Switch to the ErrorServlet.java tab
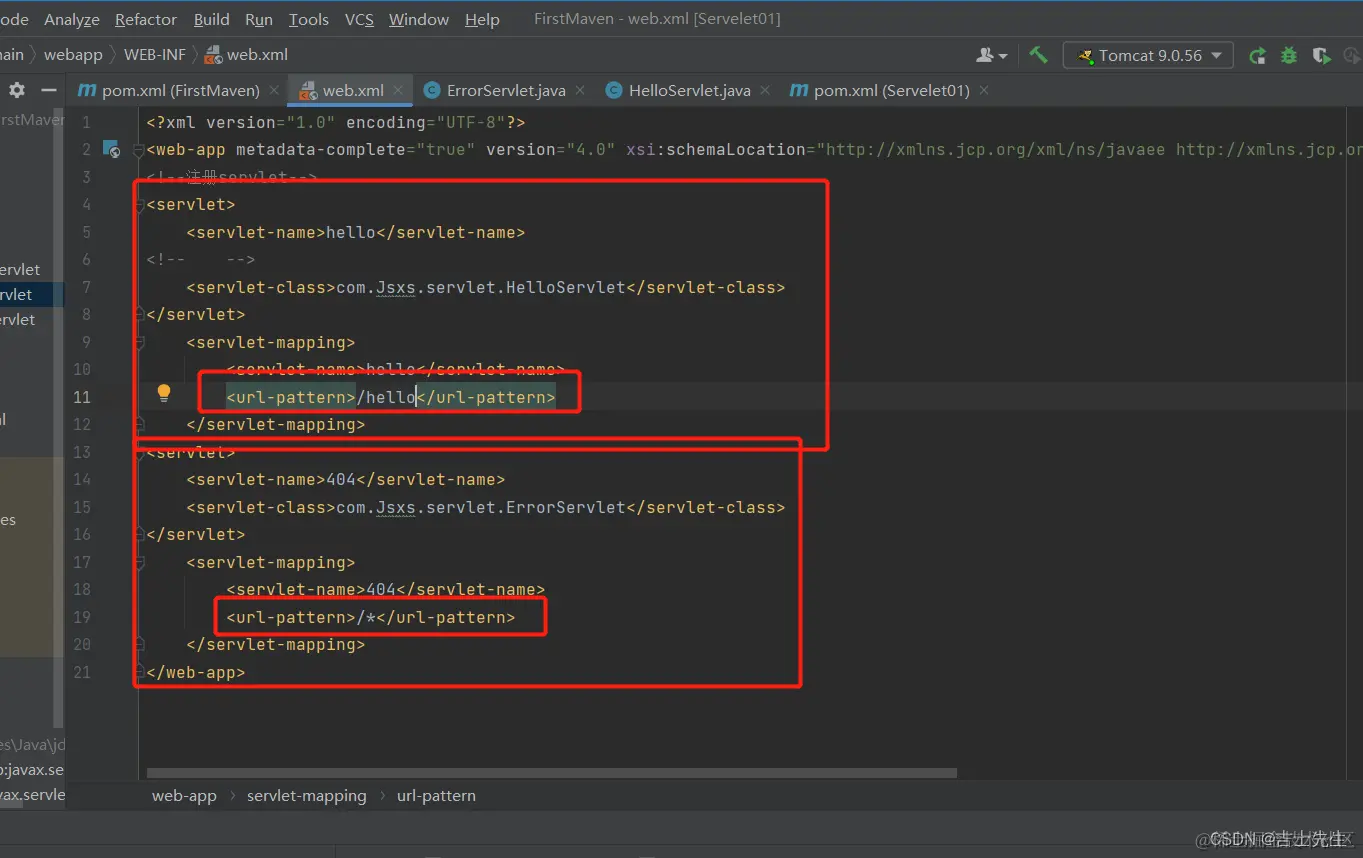The height and width of the screenshot is (858, 1363). click(x=506, y=90)
